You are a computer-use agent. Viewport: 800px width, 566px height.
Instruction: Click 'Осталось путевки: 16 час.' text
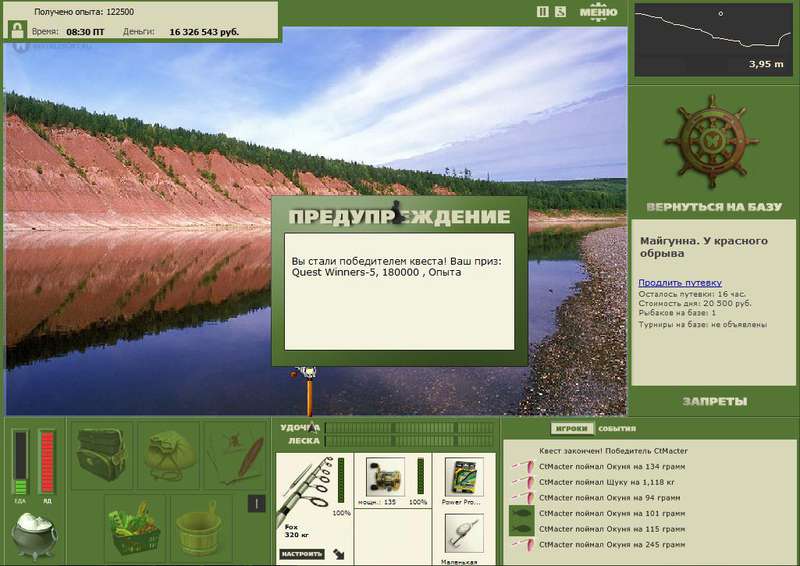(x=692, y=294)
